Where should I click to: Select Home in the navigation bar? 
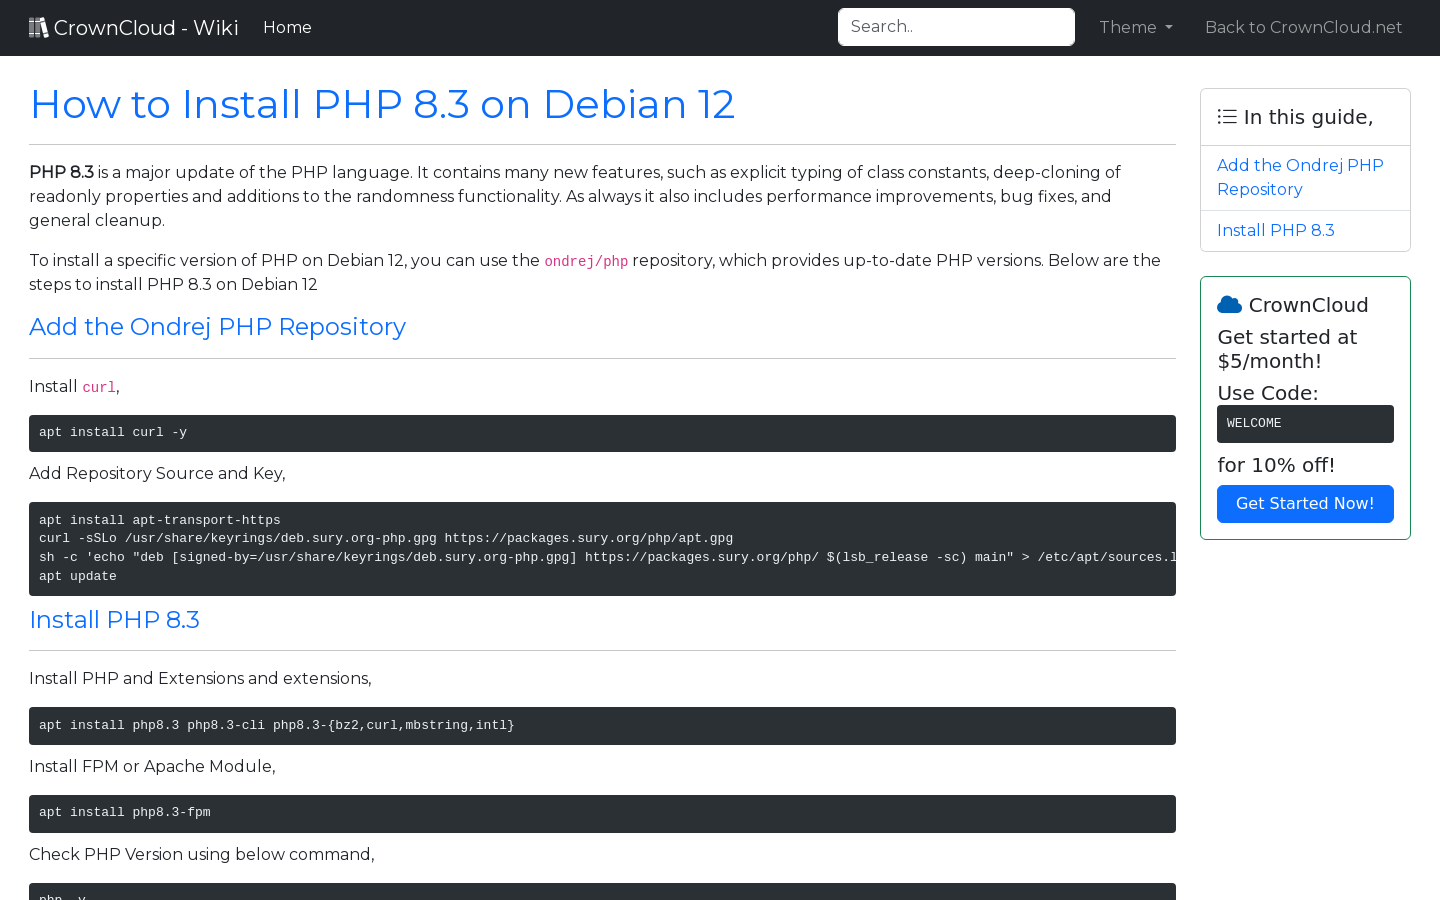pos(287,27)
